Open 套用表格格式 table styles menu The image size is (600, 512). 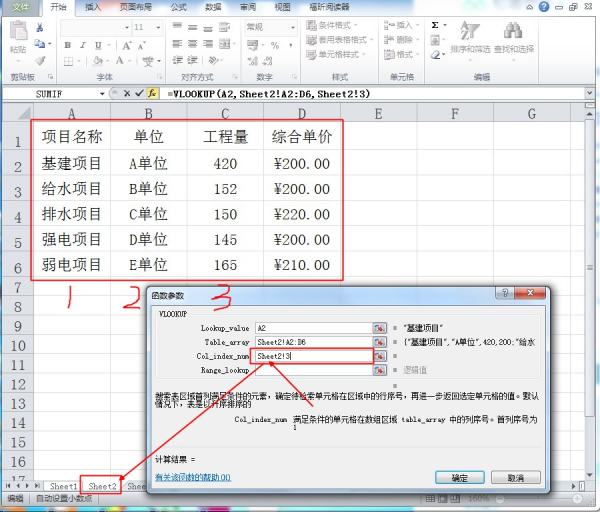tap(339, 39)
